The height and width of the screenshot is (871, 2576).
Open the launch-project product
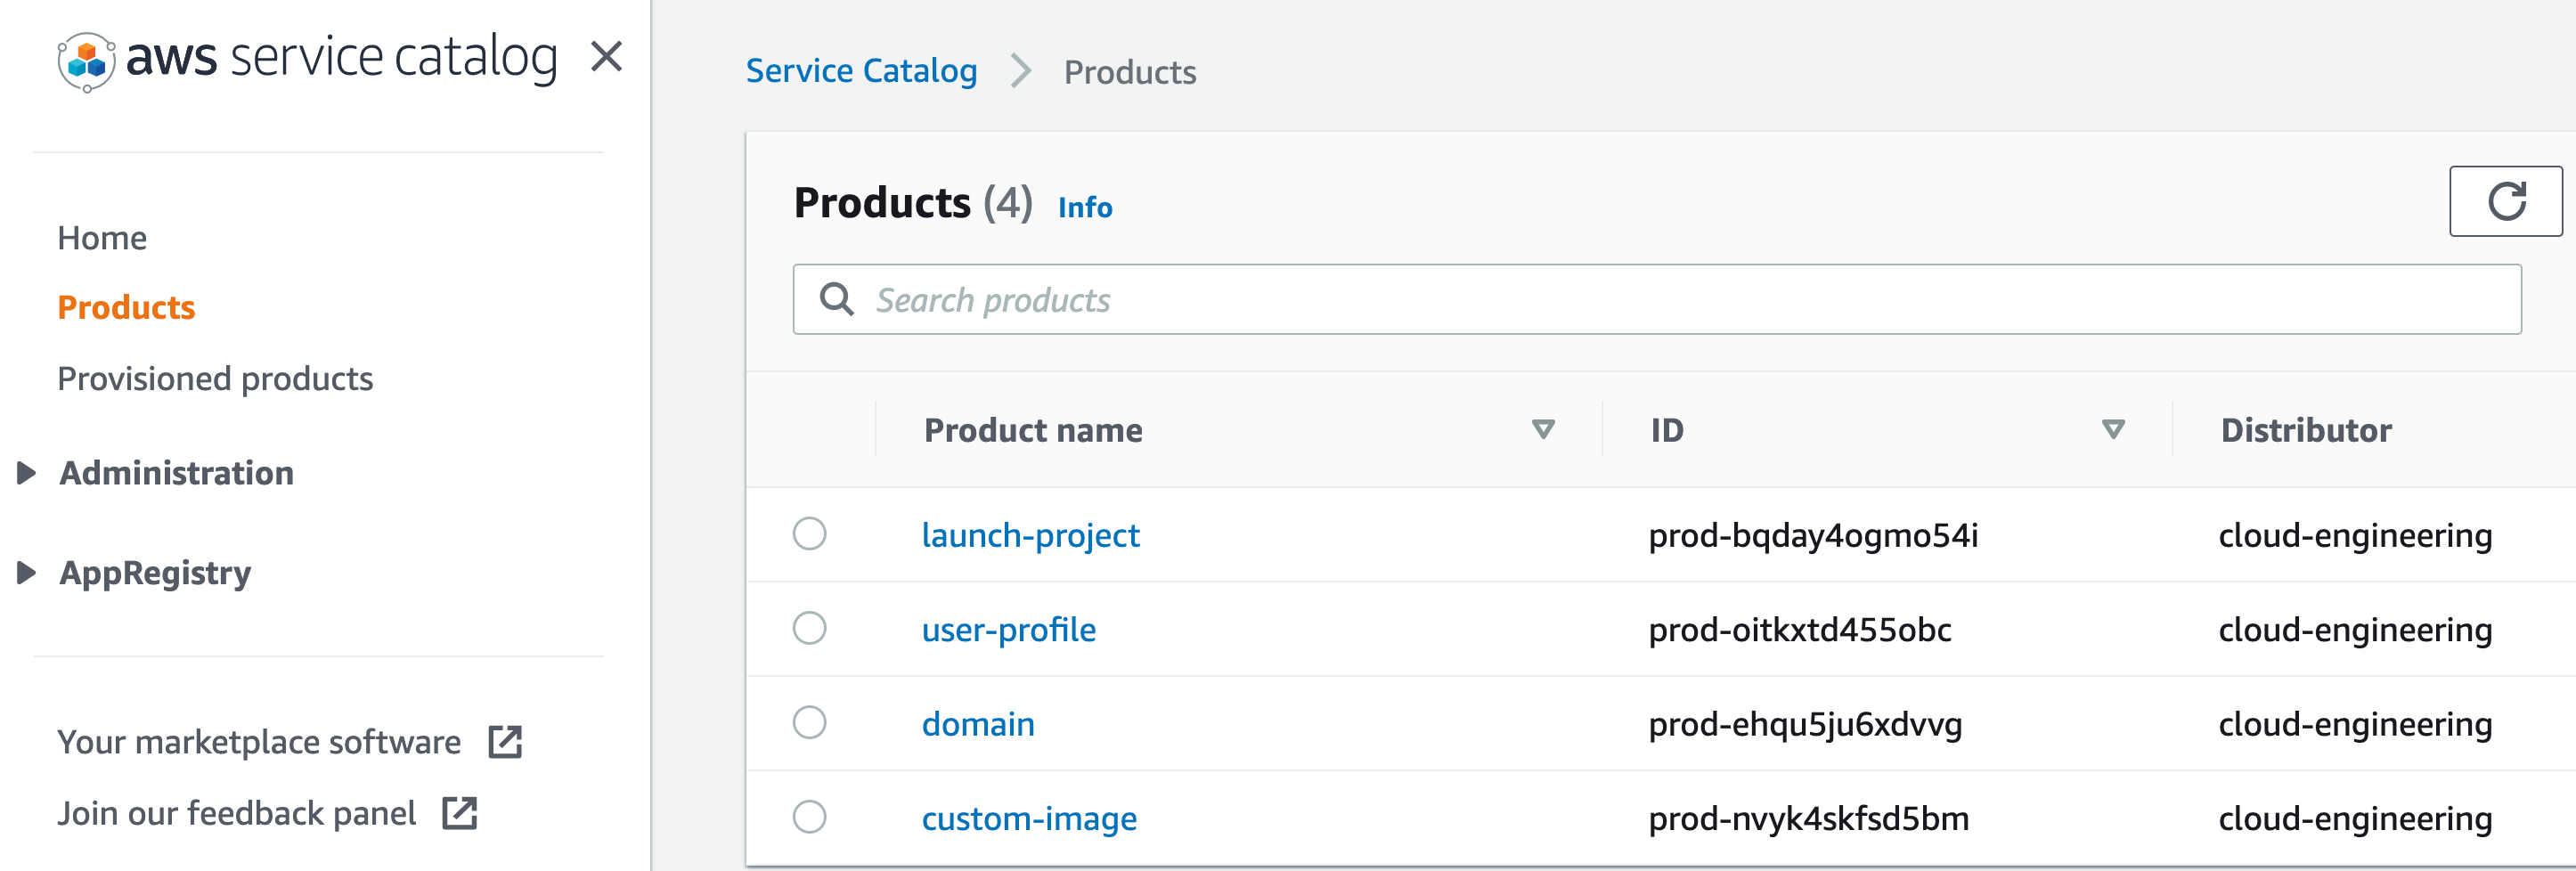(1030, 535)
